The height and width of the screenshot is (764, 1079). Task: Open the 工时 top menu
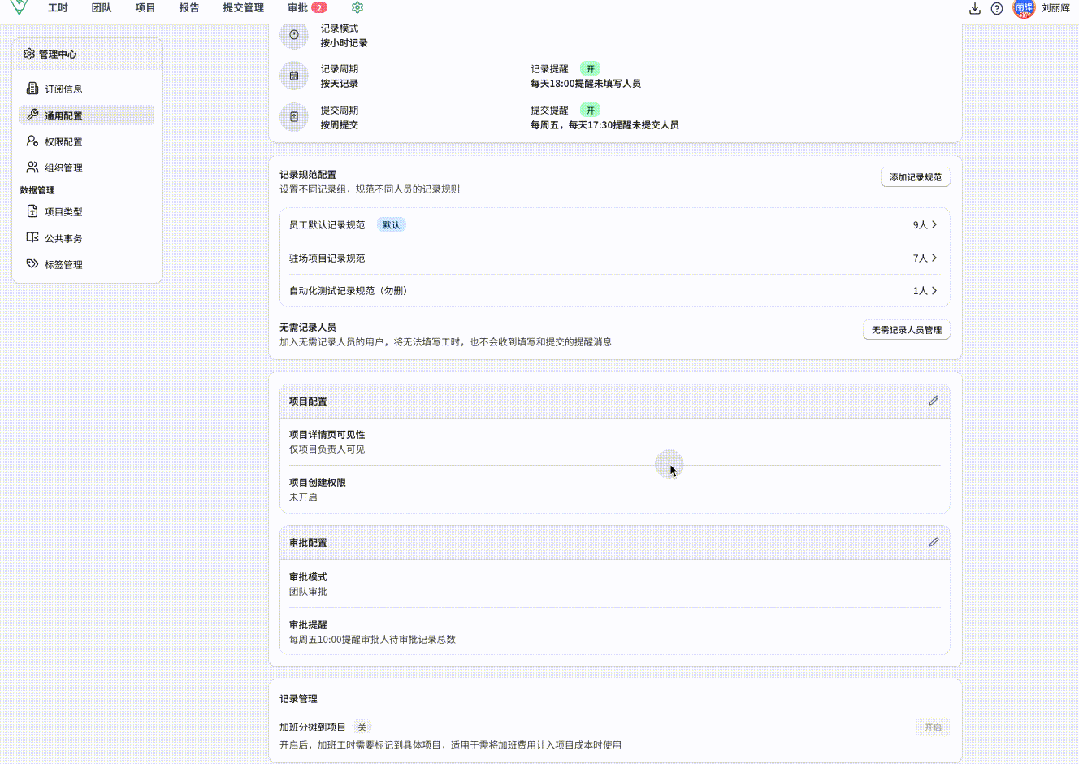(x=58, y=8)
